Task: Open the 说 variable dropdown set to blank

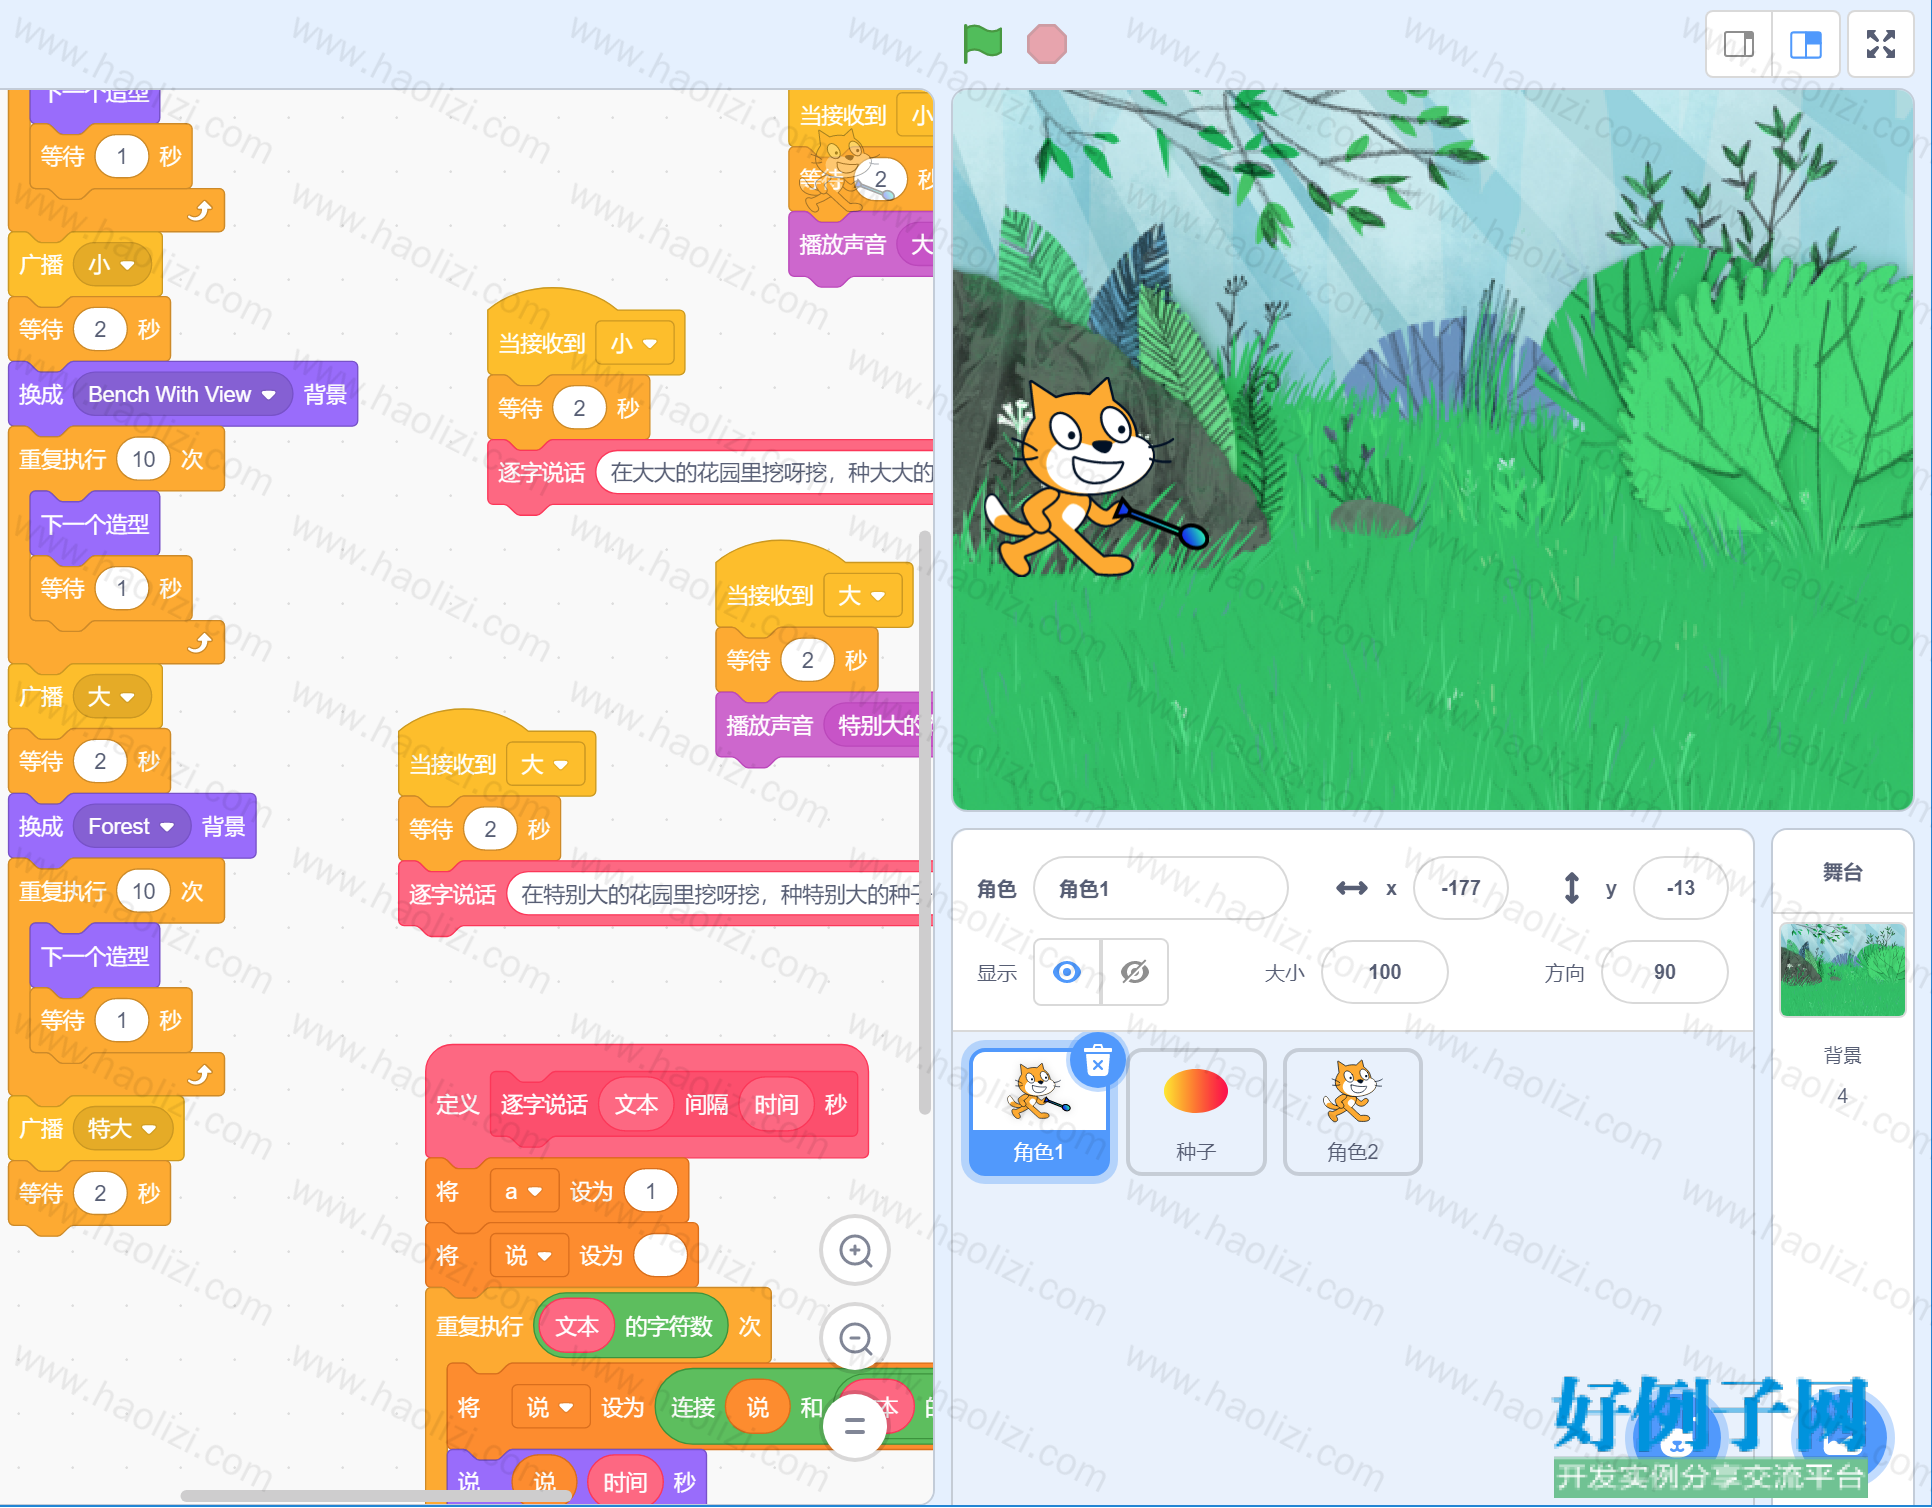Action: 528,1256
